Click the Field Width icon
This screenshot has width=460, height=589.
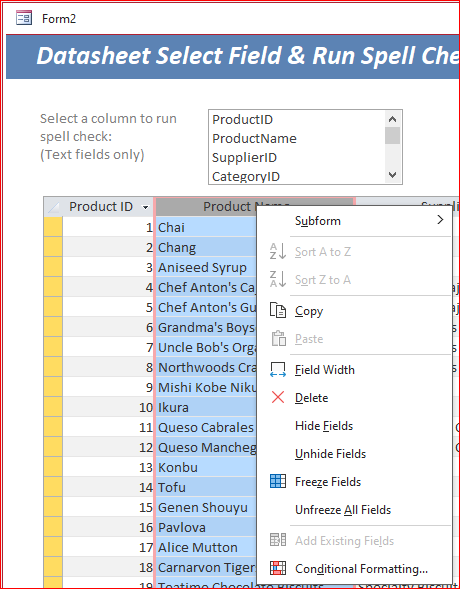pos(278,370)
